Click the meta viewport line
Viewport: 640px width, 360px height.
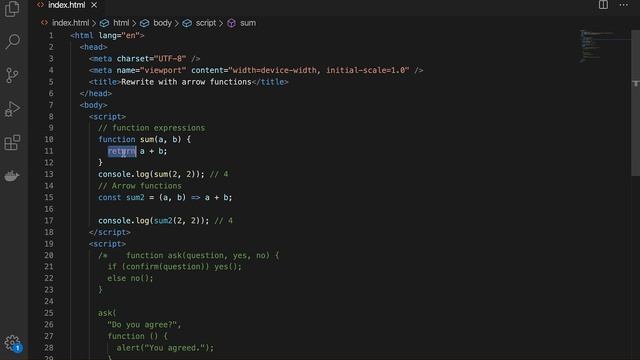click(256, 70)
